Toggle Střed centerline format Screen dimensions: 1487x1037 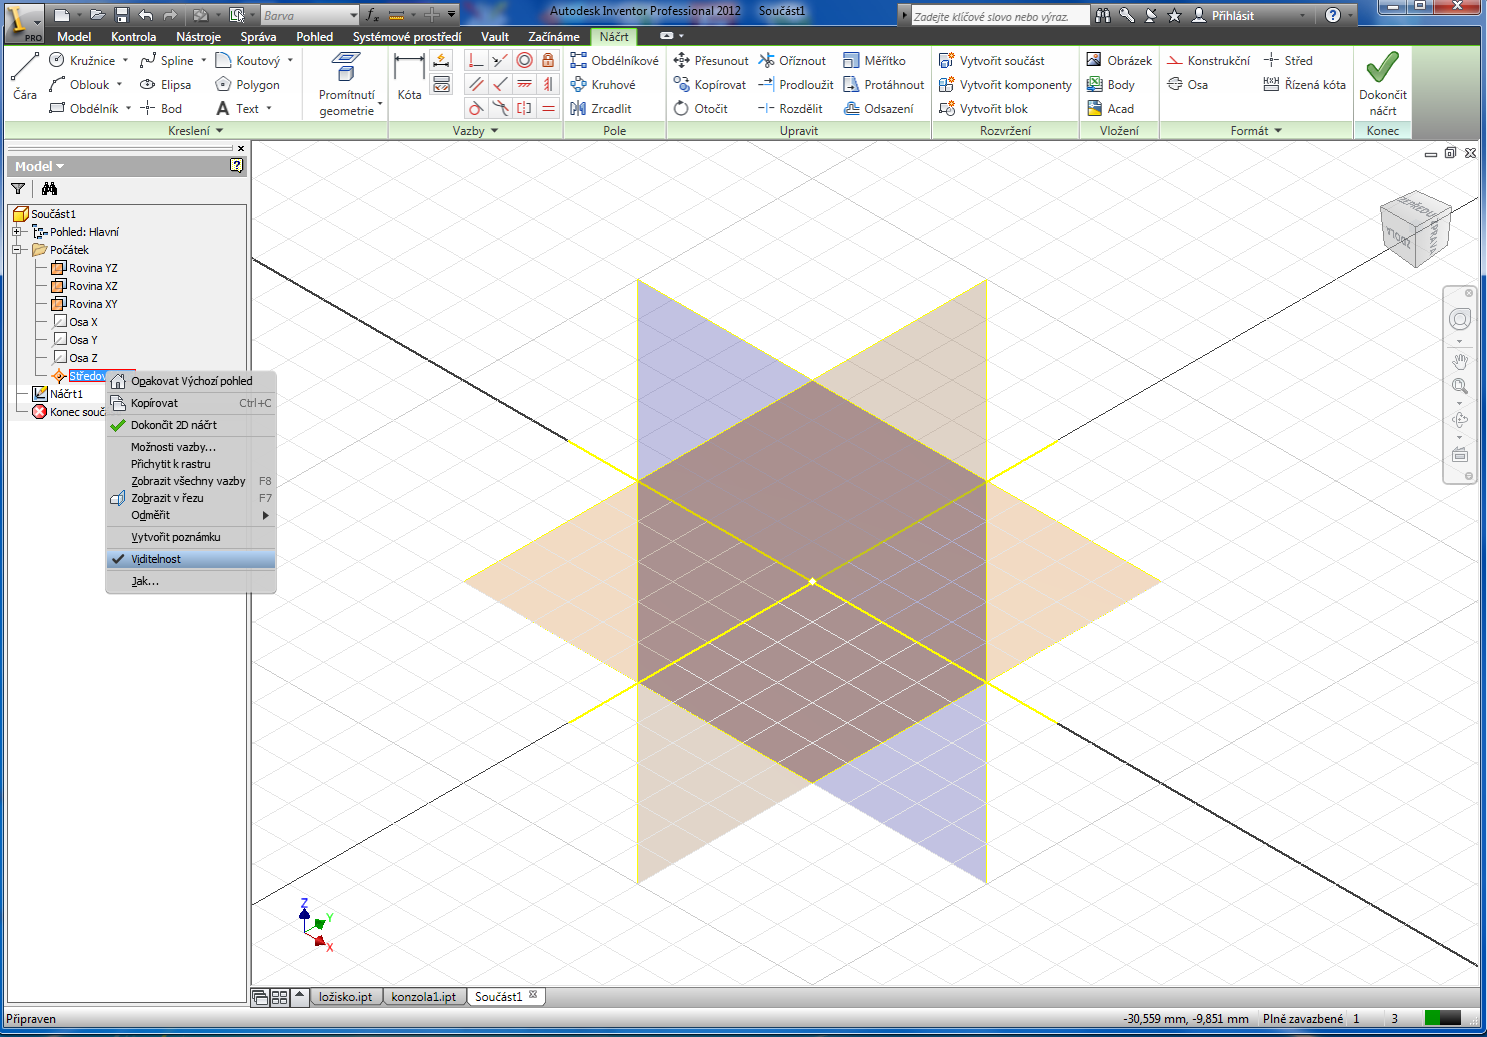click(x=1288, y=61)
